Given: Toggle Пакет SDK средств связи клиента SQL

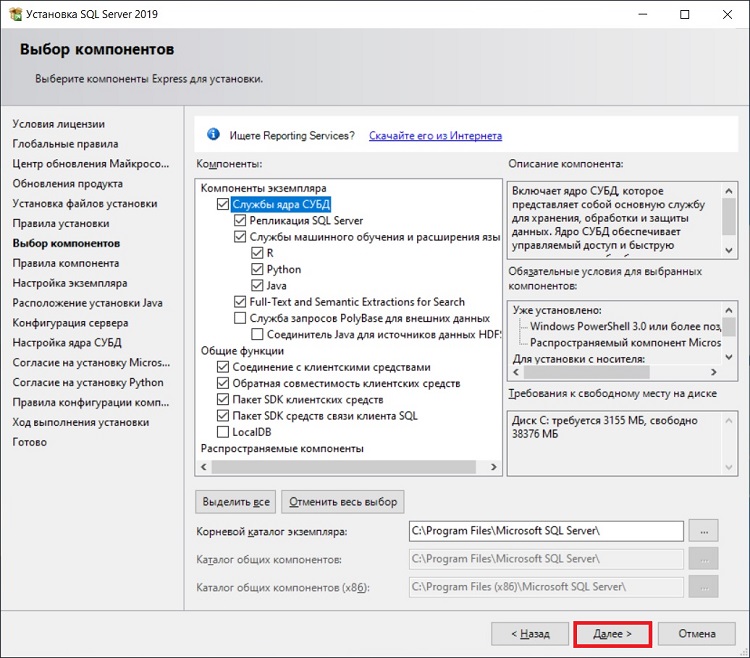Looking at the screenshot, I should tap(223, 416).
